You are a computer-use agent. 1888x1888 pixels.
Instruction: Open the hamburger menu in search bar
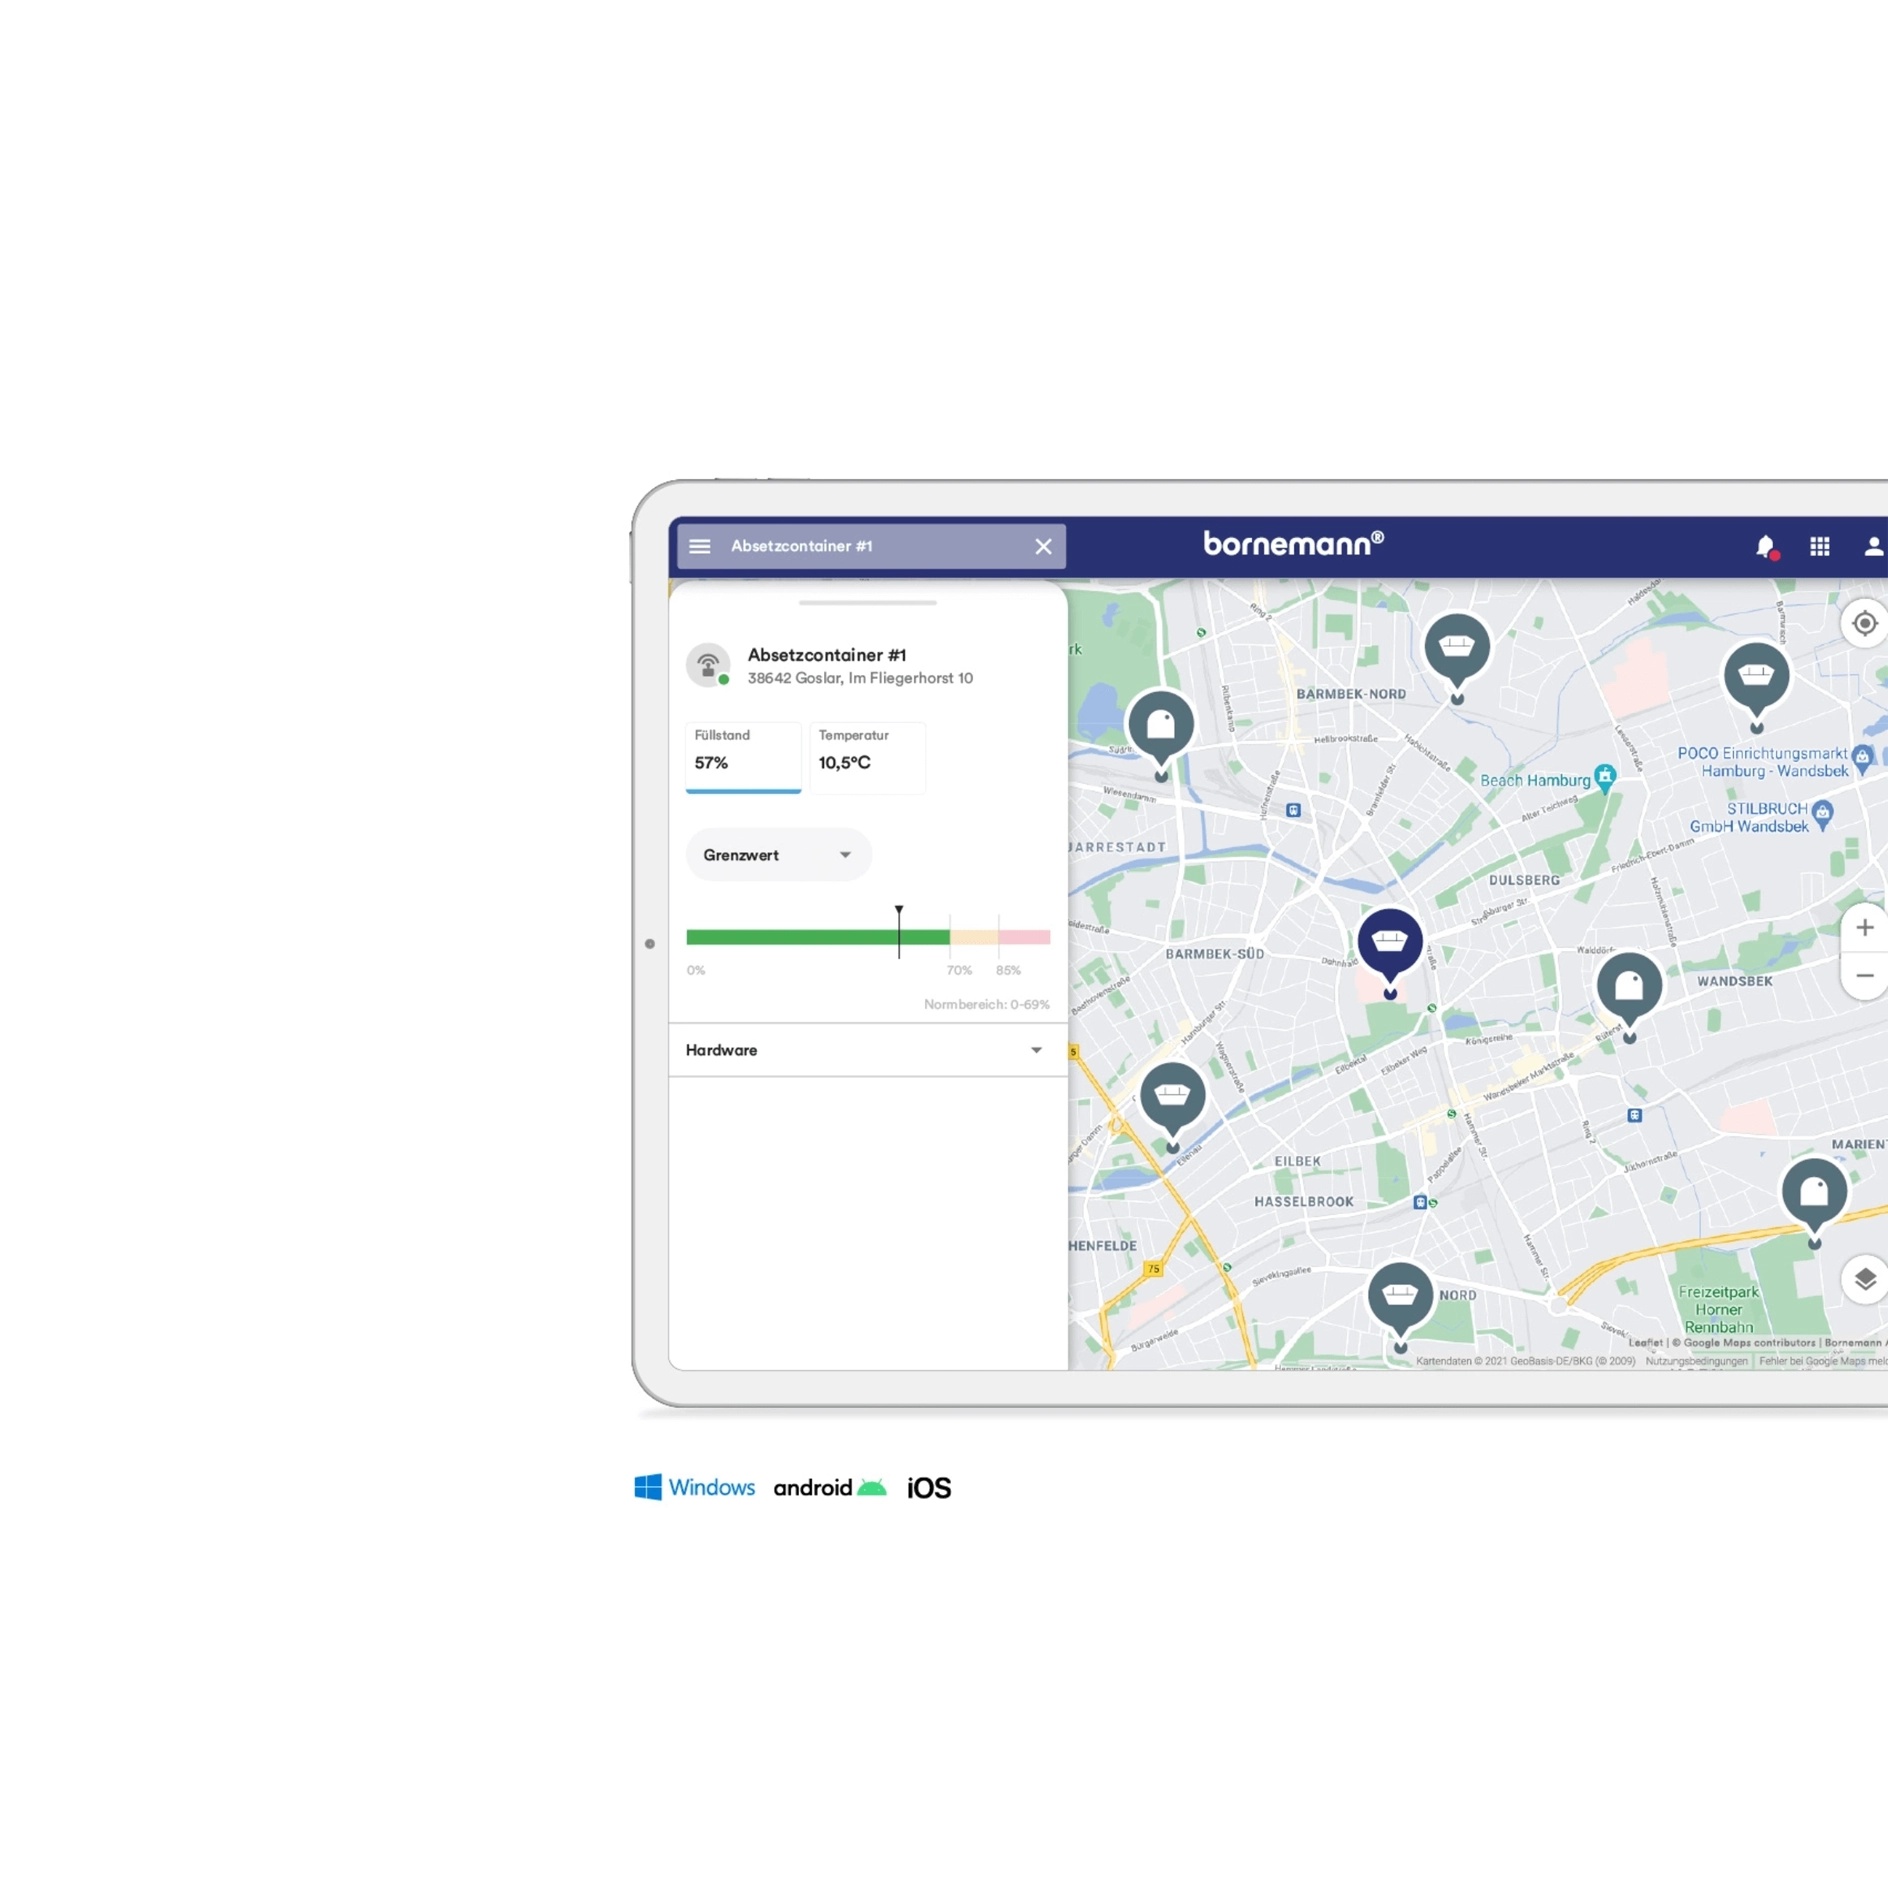(699, 546)
